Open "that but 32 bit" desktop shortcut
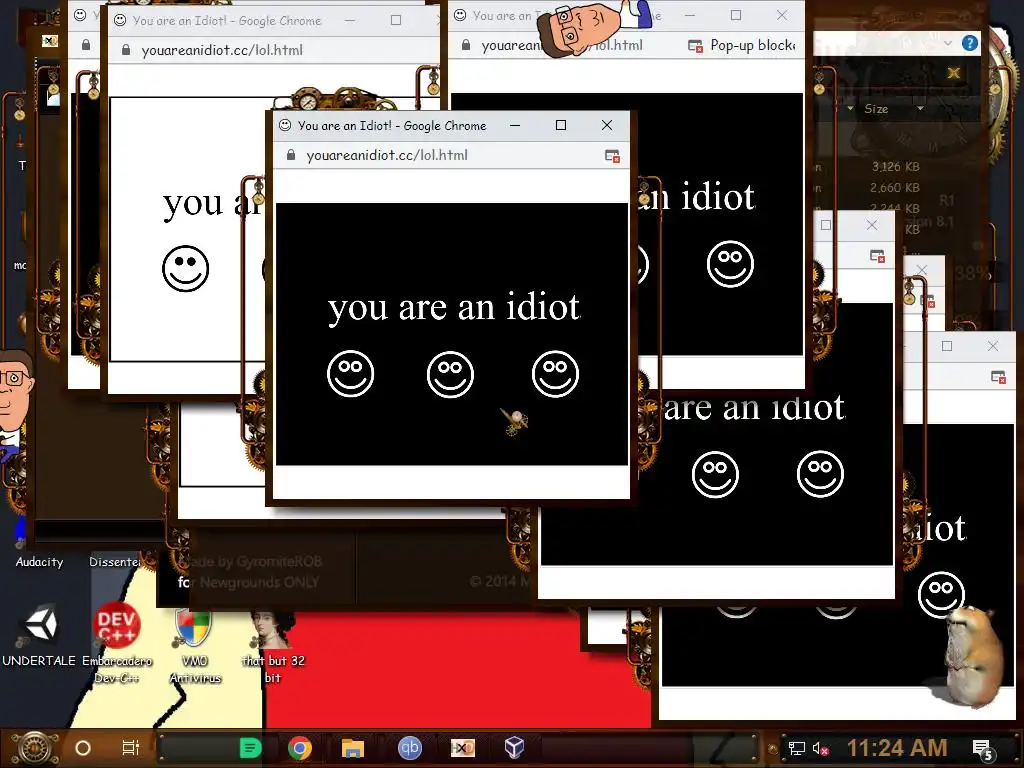Image resolution: width=1024 pixels, height=768 pixels. click(x=273, y=647)
